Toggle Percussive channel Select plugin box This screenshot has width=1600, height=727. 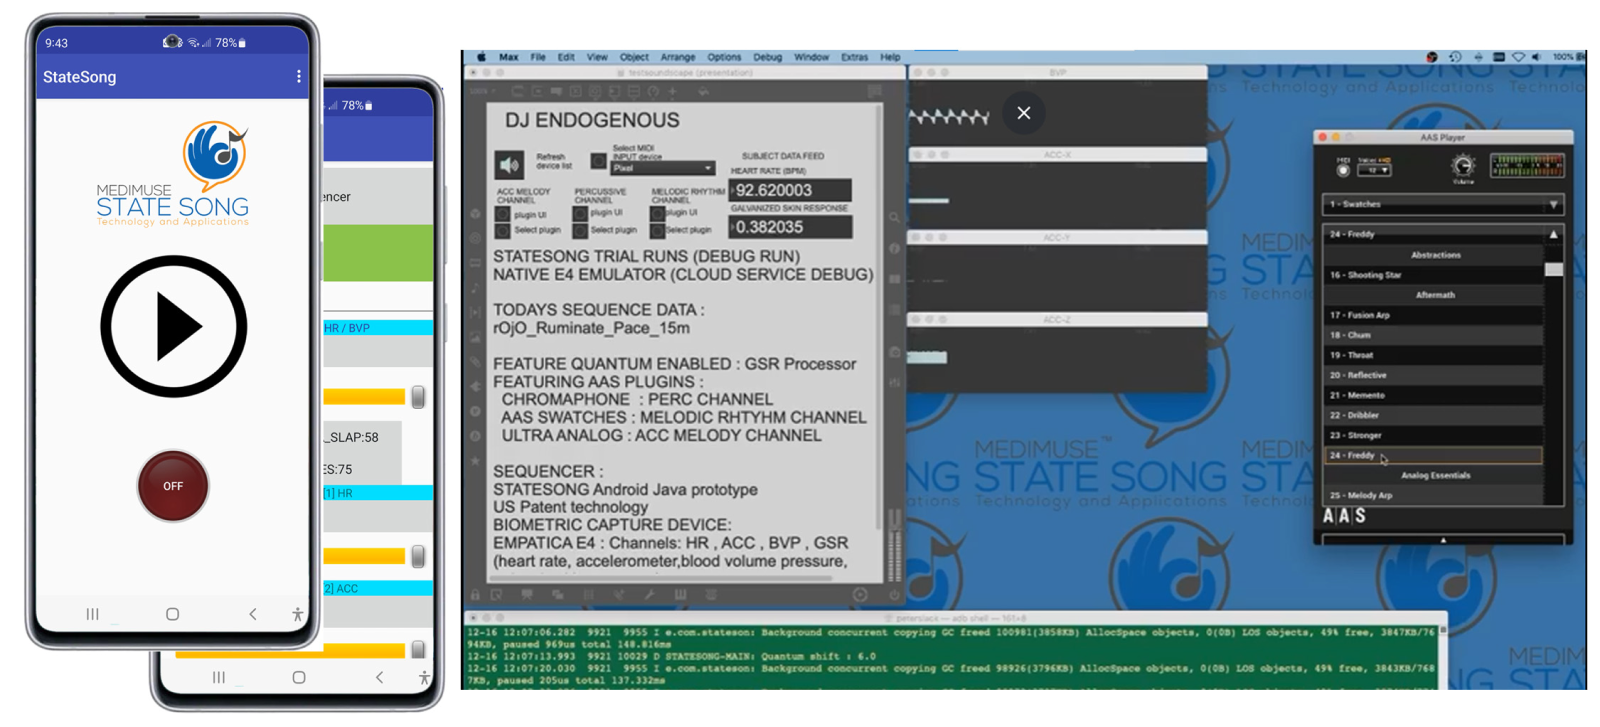coord(580,231)
